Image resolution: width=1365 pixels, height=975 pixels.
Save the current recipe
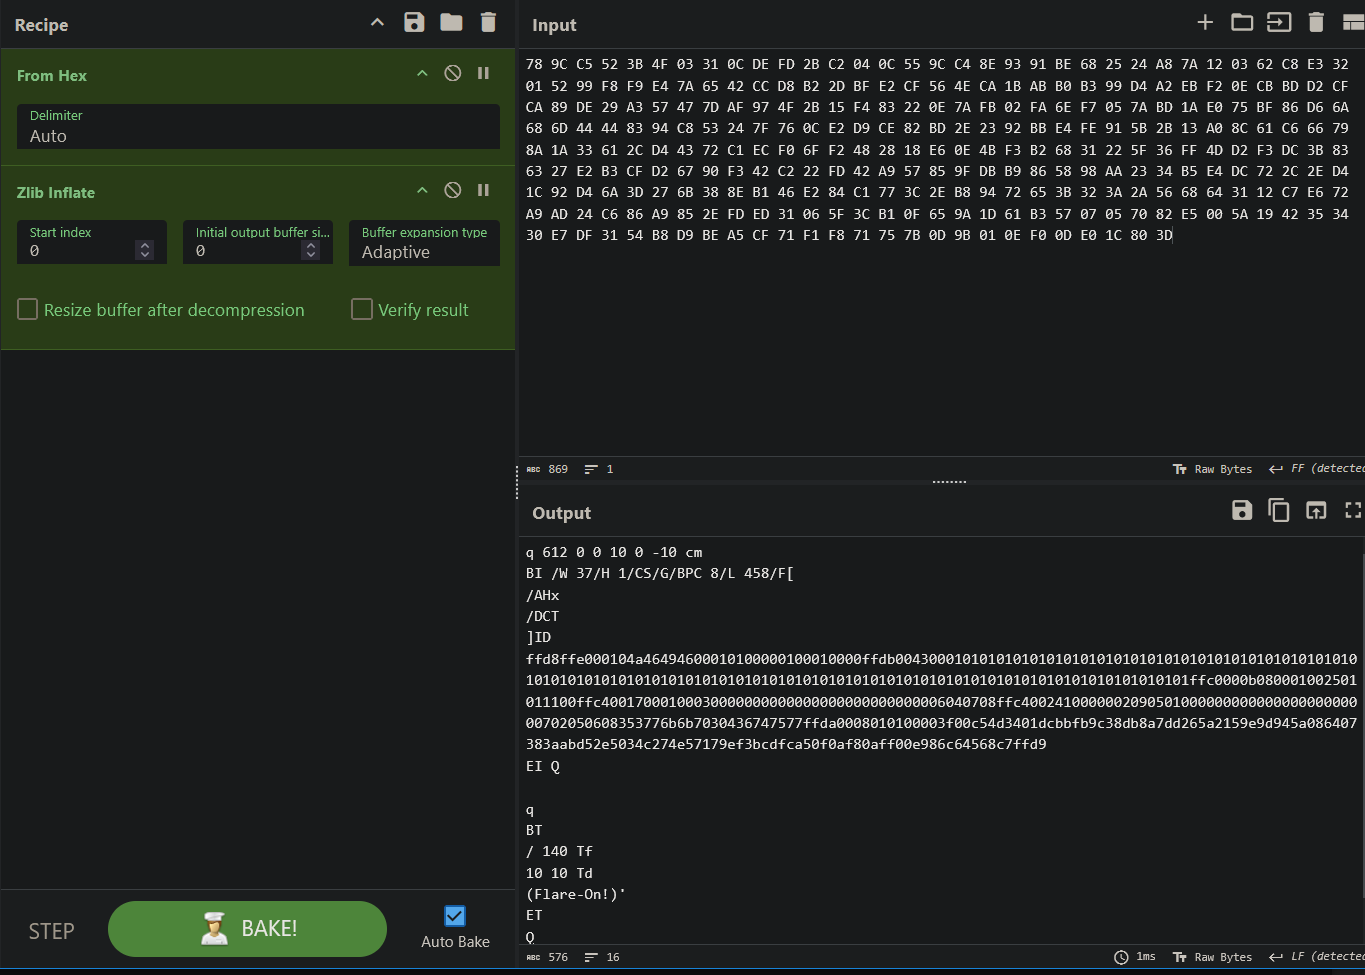[414, 23]
